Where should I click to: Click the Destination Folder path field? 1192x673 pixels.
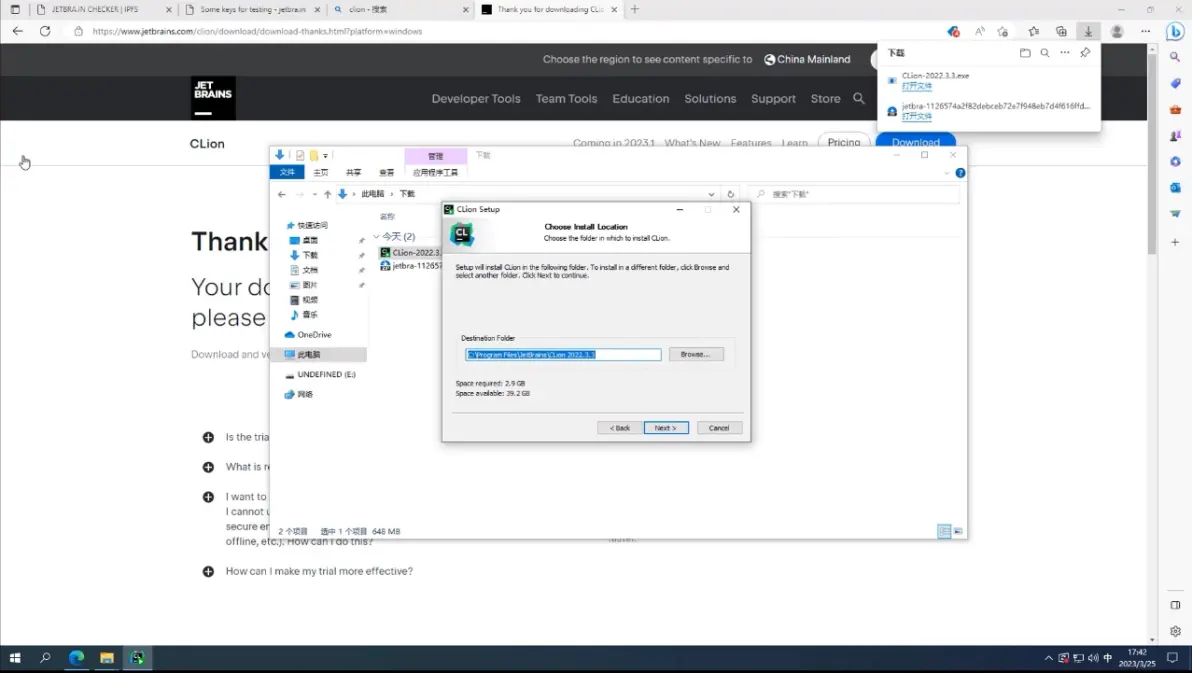tap(563, 354)
